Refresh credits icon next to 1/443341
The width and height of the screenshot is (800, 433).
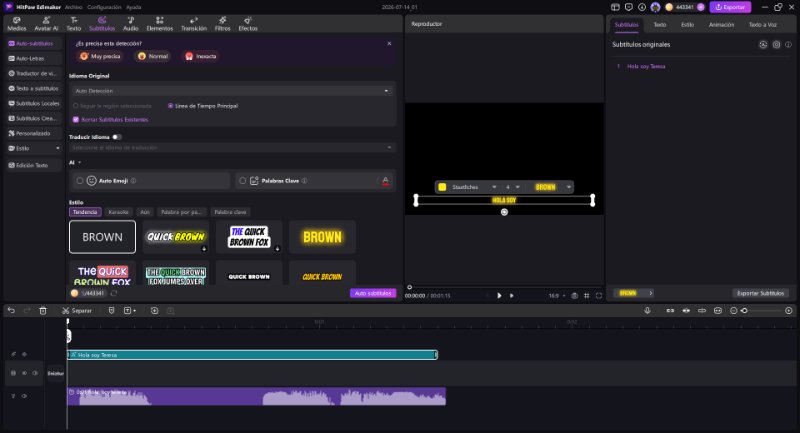point(114,293)
